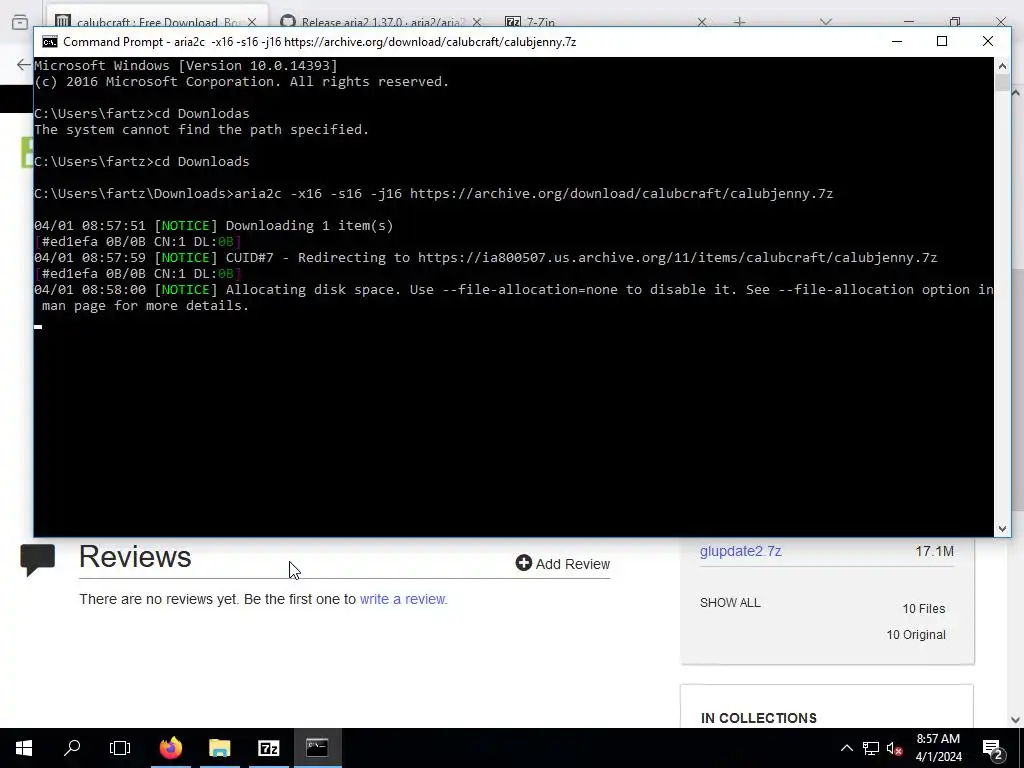Switch to Release aria2 1.37.0 tab
1024x768 pixels.
[x=382, y=22]
